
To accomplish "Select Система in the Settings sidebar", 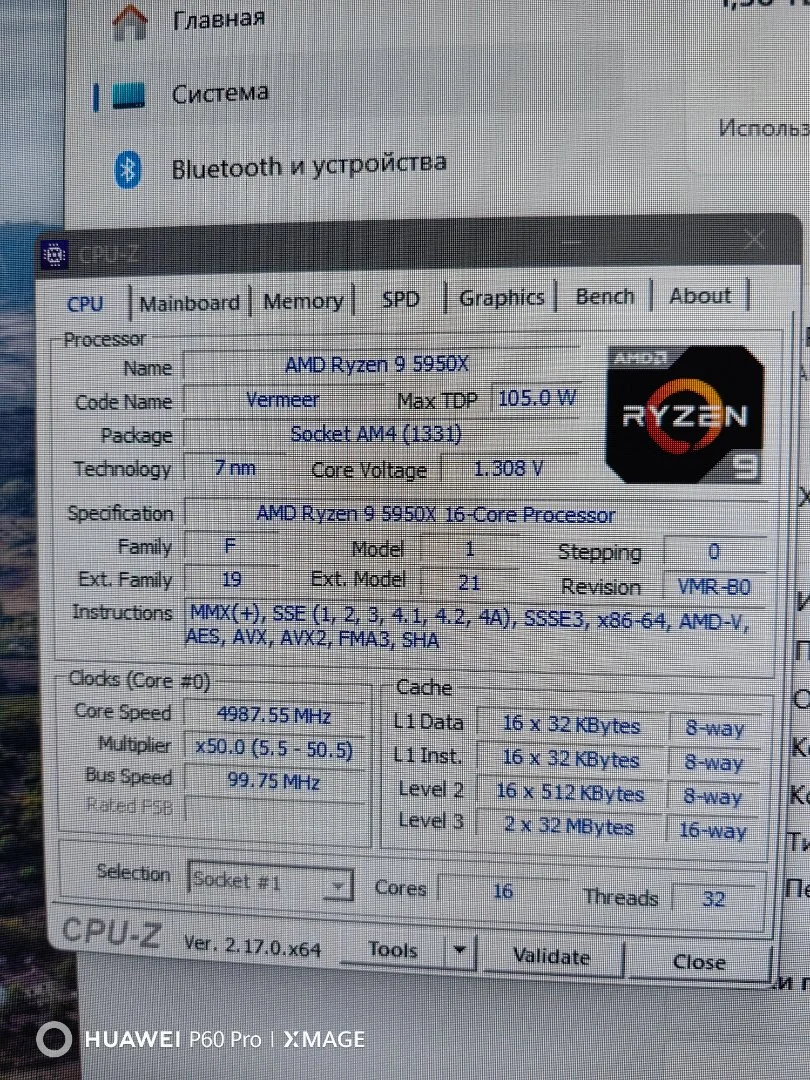I will [220, 93].
